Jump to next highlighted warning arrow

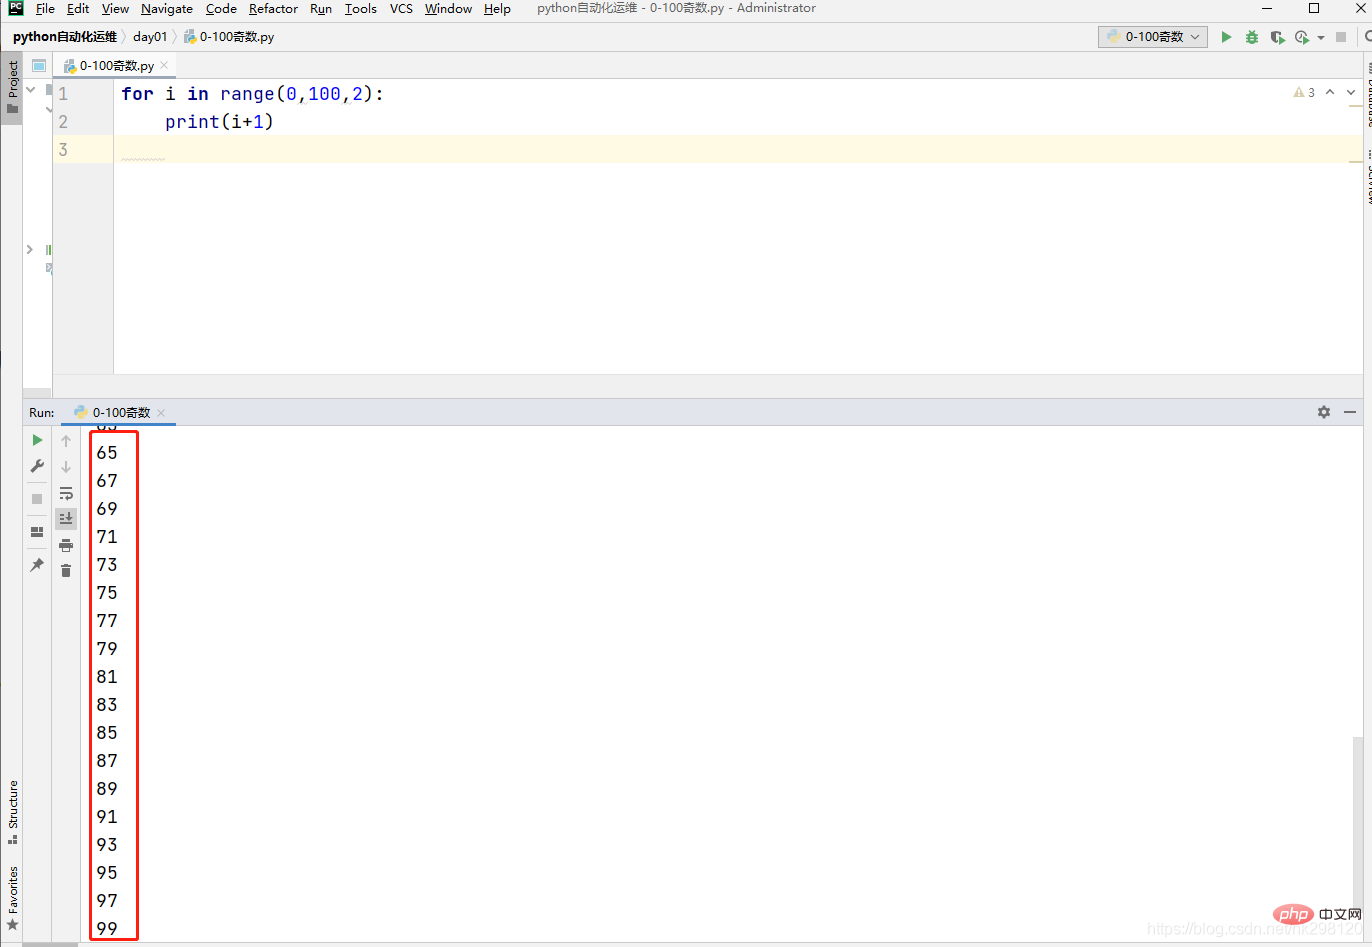[x=1351, y=92]
